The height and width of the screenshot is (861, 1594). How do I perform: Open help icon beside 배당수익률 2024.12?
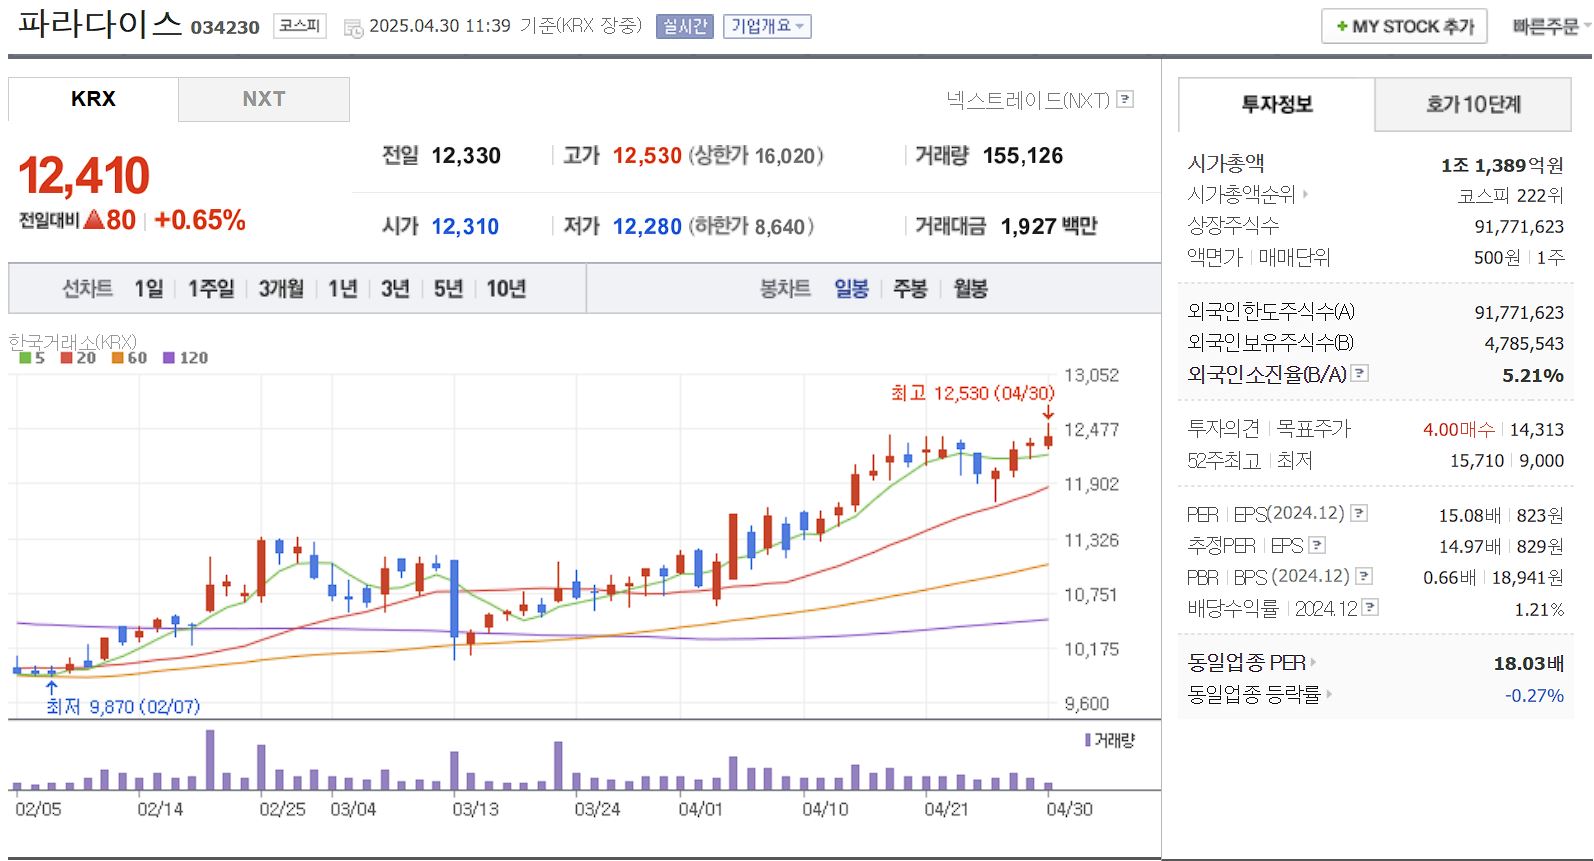pos(1370,607)
